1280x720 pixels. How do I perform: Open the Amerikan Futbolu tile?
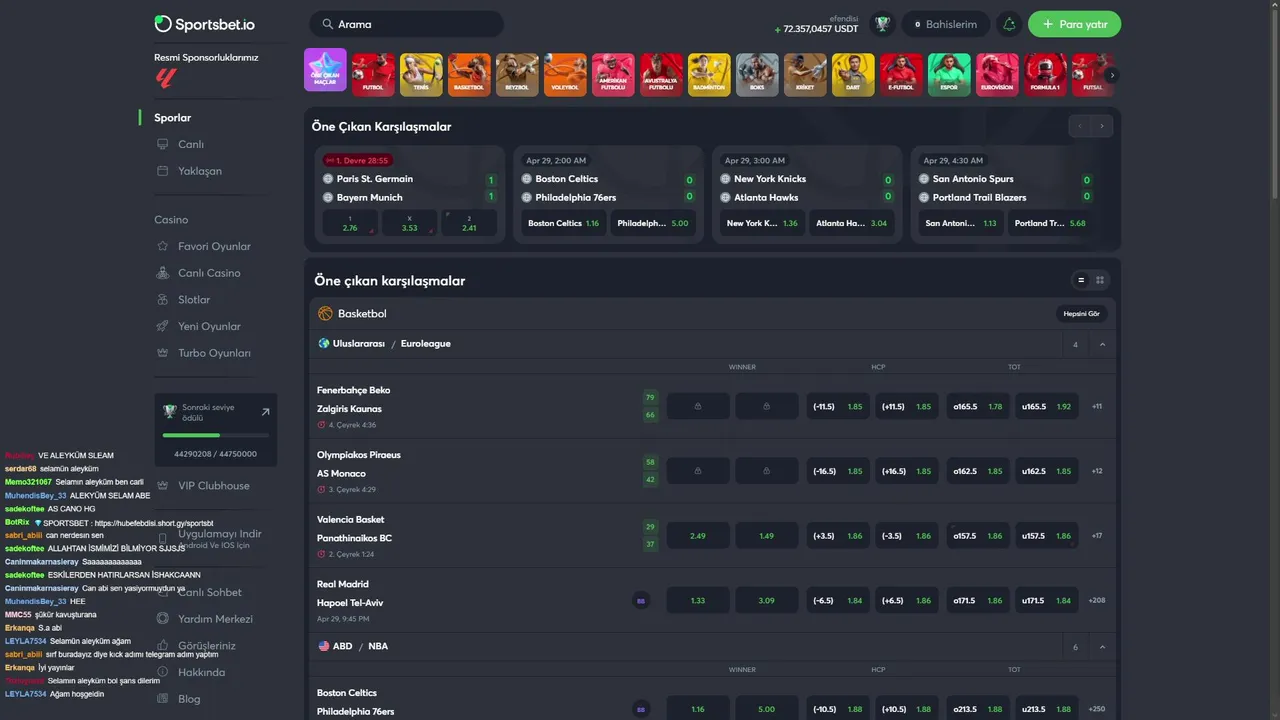pos(613,74)
